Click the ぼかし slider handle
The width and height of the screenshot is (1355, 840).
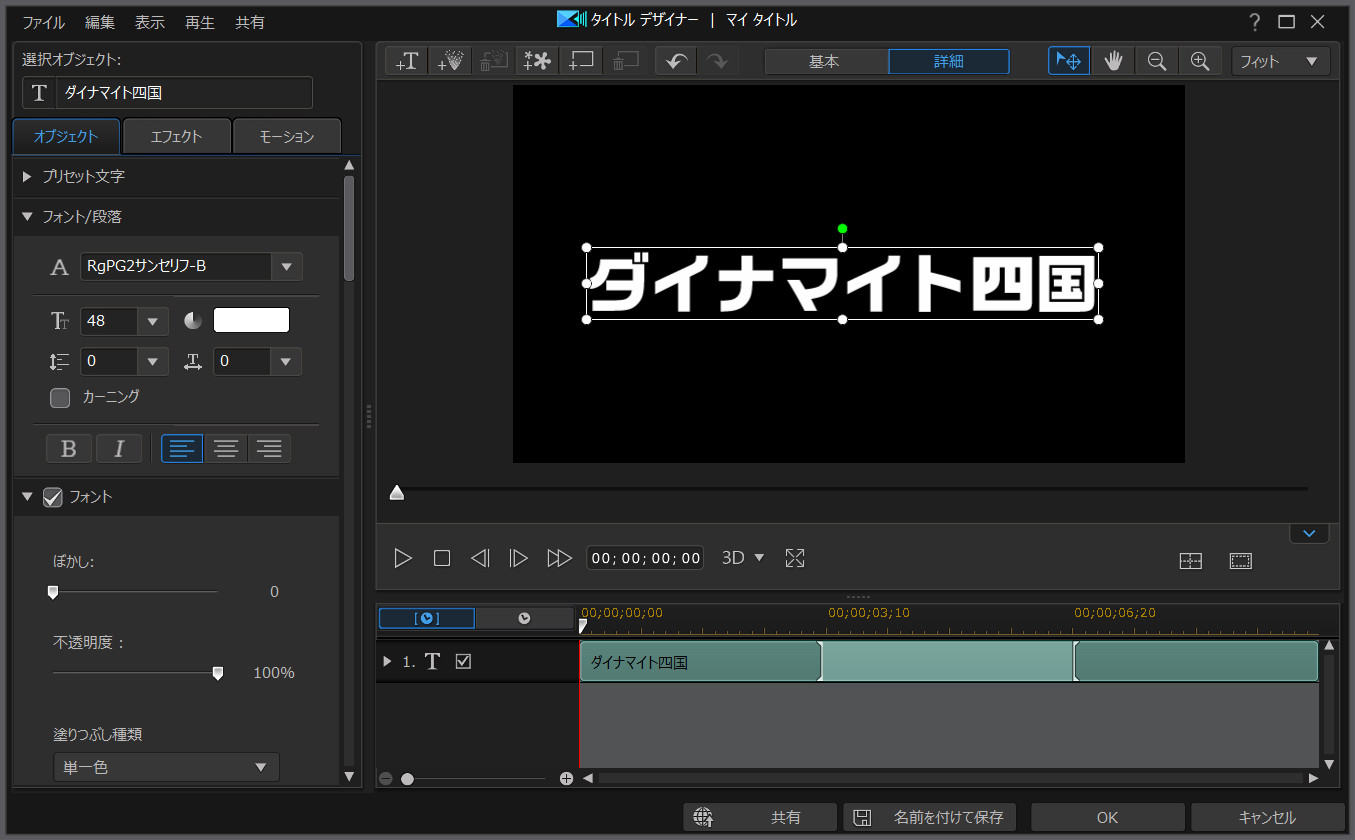coord(53,592)
